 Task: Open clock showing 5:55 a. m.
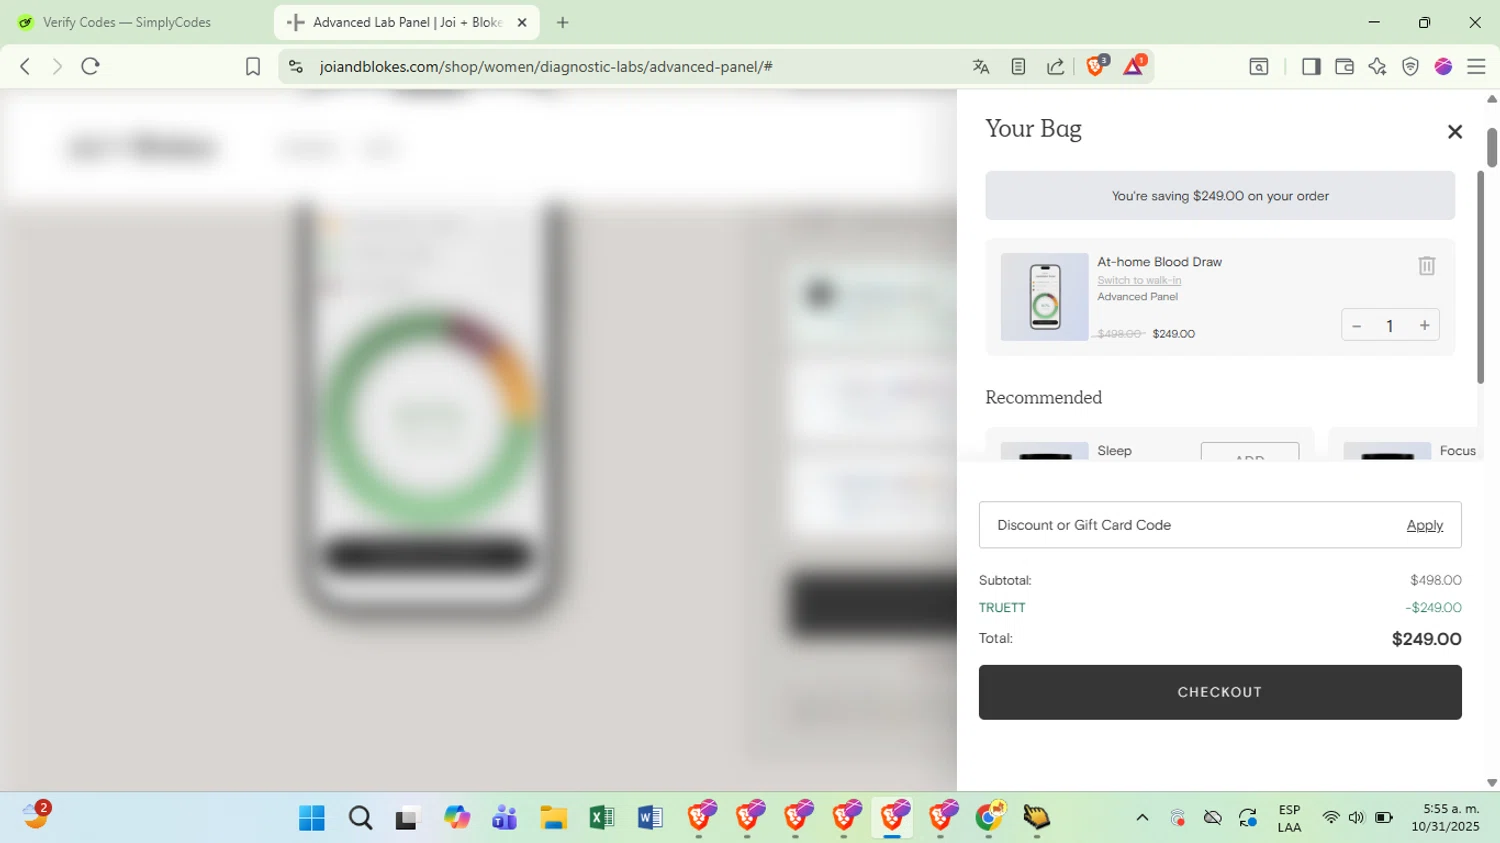1445,818
